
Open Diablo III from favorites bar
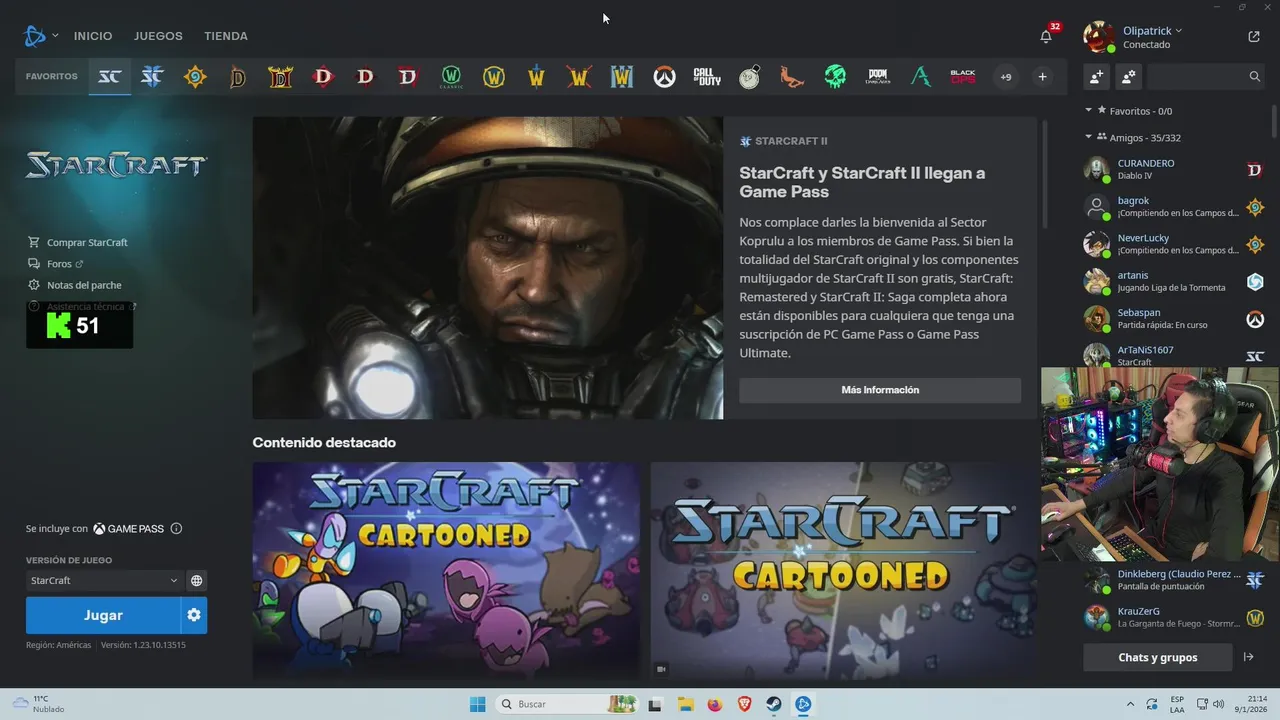[x=323, y=77]
